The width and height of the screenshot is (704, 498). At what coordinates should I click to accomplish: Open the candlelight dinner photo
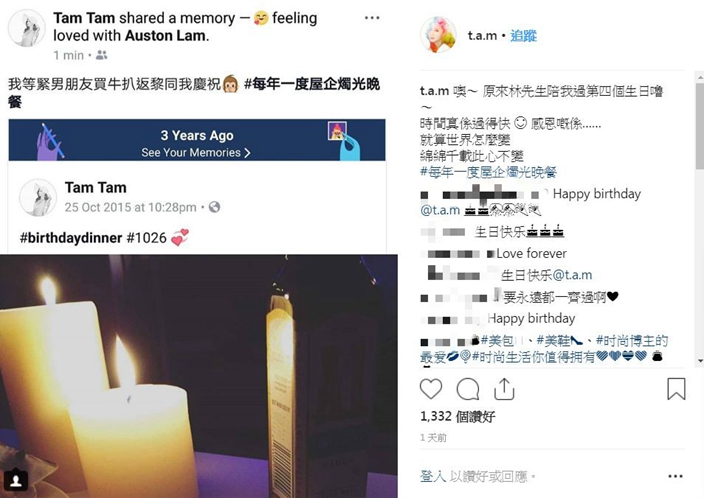[198, 376]
